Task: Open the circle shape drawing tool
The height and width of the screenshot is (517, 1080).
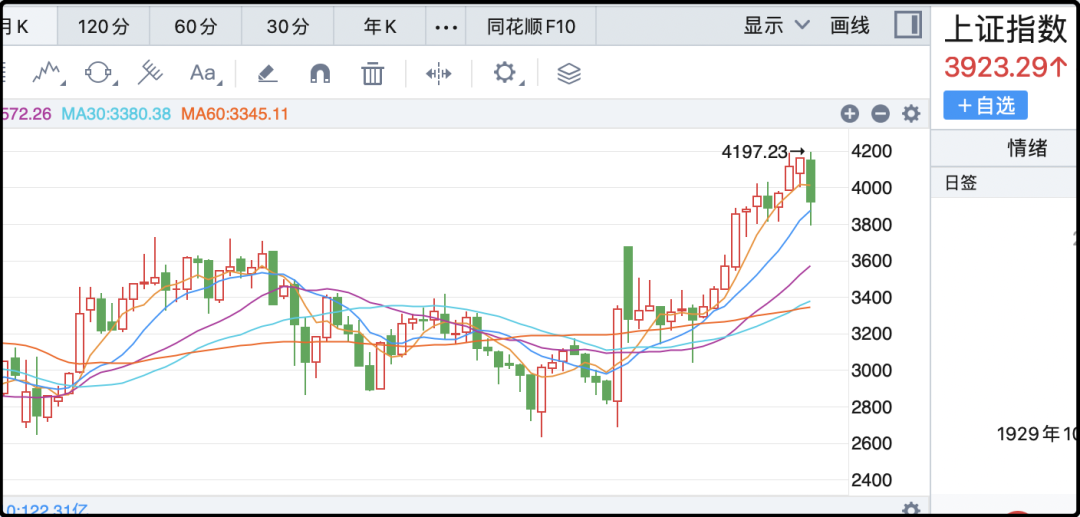Action: point(99,73)
